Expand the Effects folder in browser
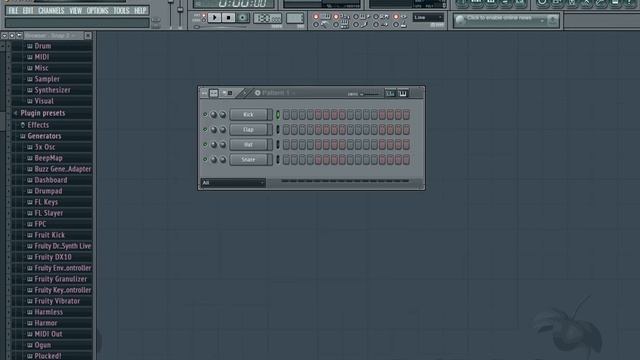Image resolution: width=640 pixels, height=360 pixels. pos(38,125)
